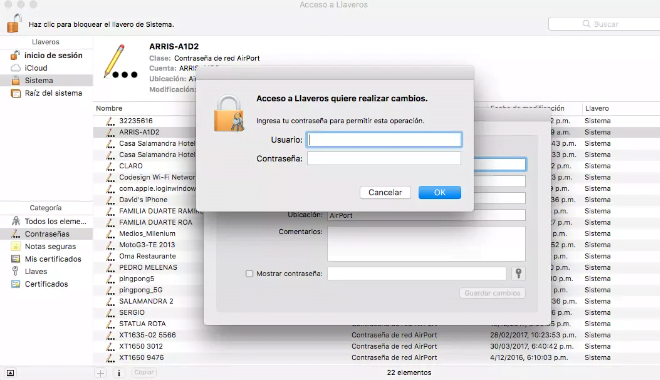Click the Mis certificados icon
660x380 pixels.
coord(16,259)
